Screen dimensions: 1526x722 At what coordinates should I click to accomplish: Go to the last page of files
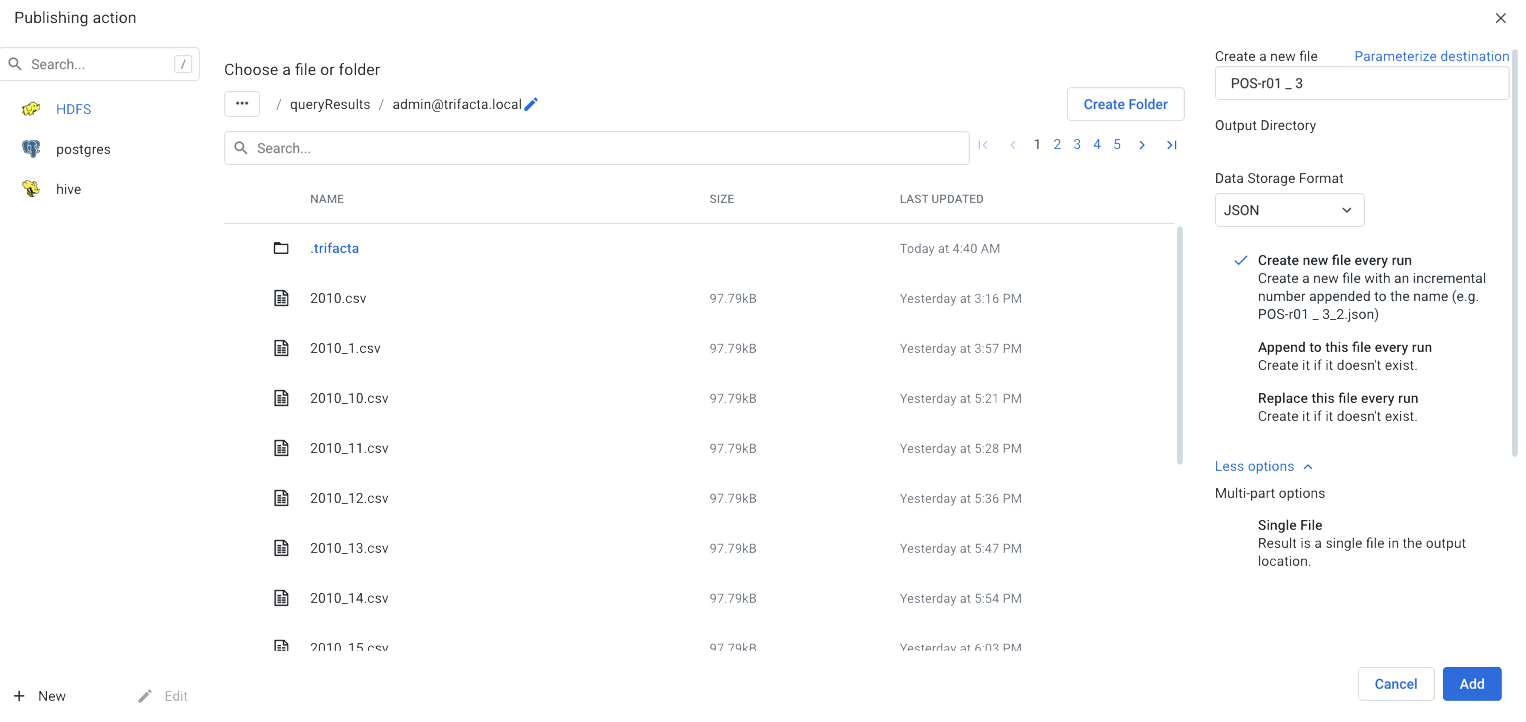click(x=1171, y=145)
